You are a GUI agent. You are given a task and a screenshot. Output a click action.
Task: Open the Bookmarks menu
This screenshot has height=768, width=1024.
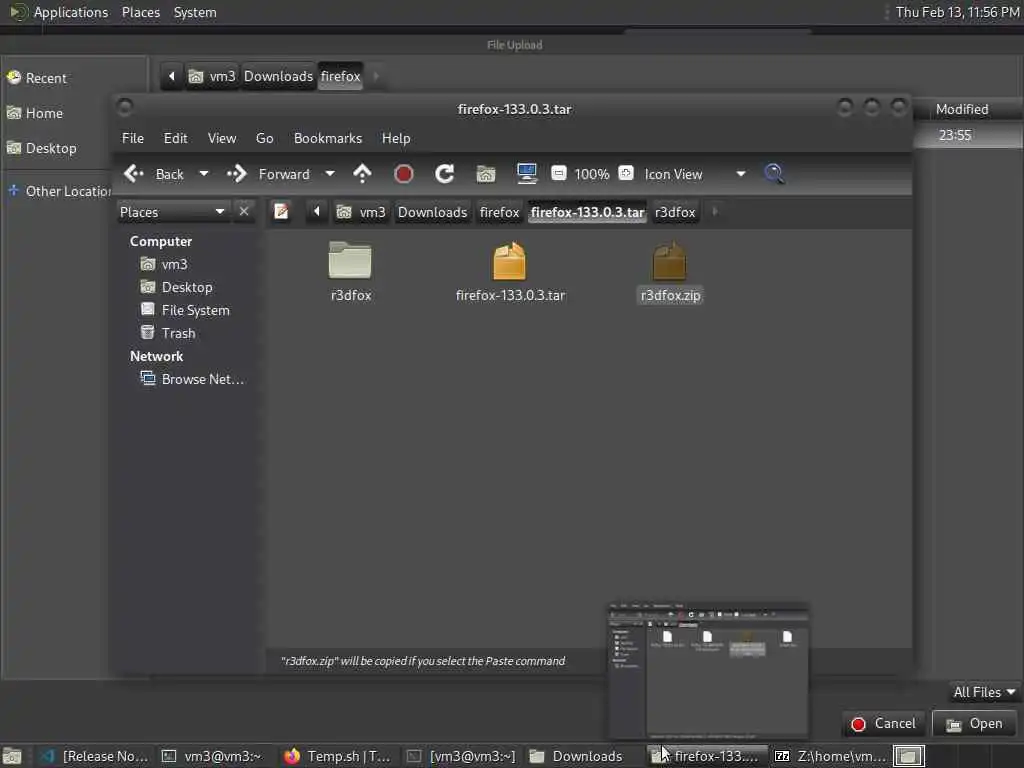click(x=328, y=138)
